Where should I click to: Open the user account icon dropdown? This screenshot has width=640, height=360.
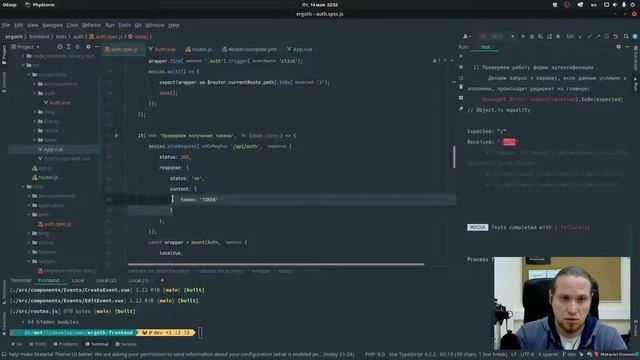pos(467,36)
